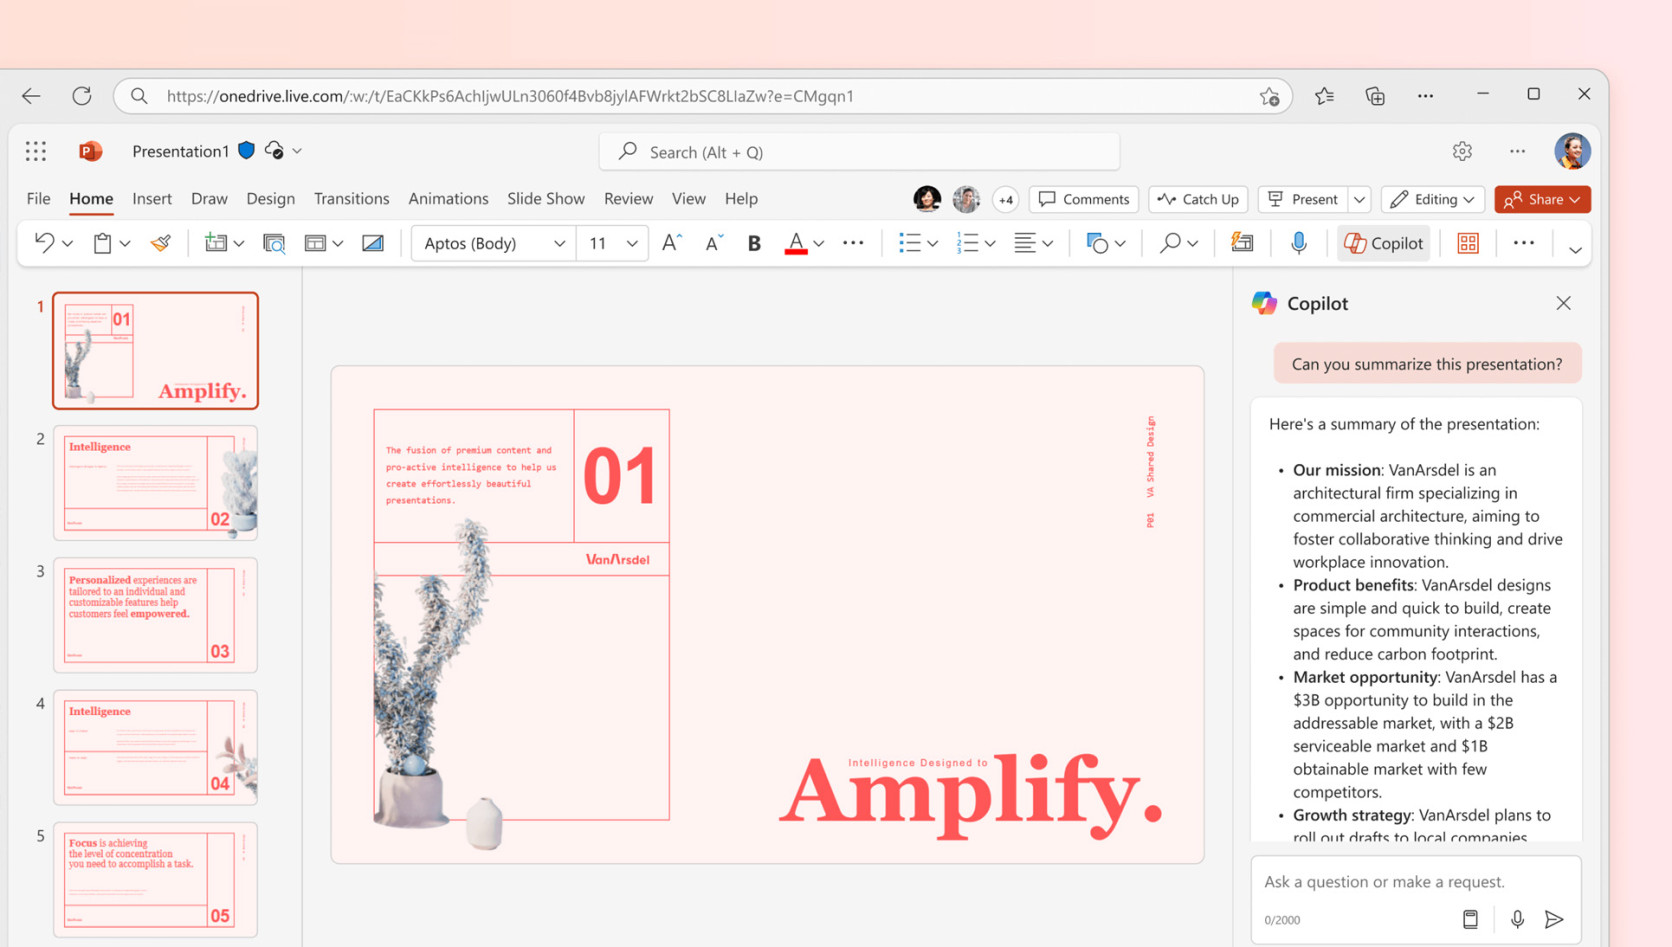Open the app launcher waffle icon
The width and height of the screenshot is (1672, 947).
tap(36, 151)
